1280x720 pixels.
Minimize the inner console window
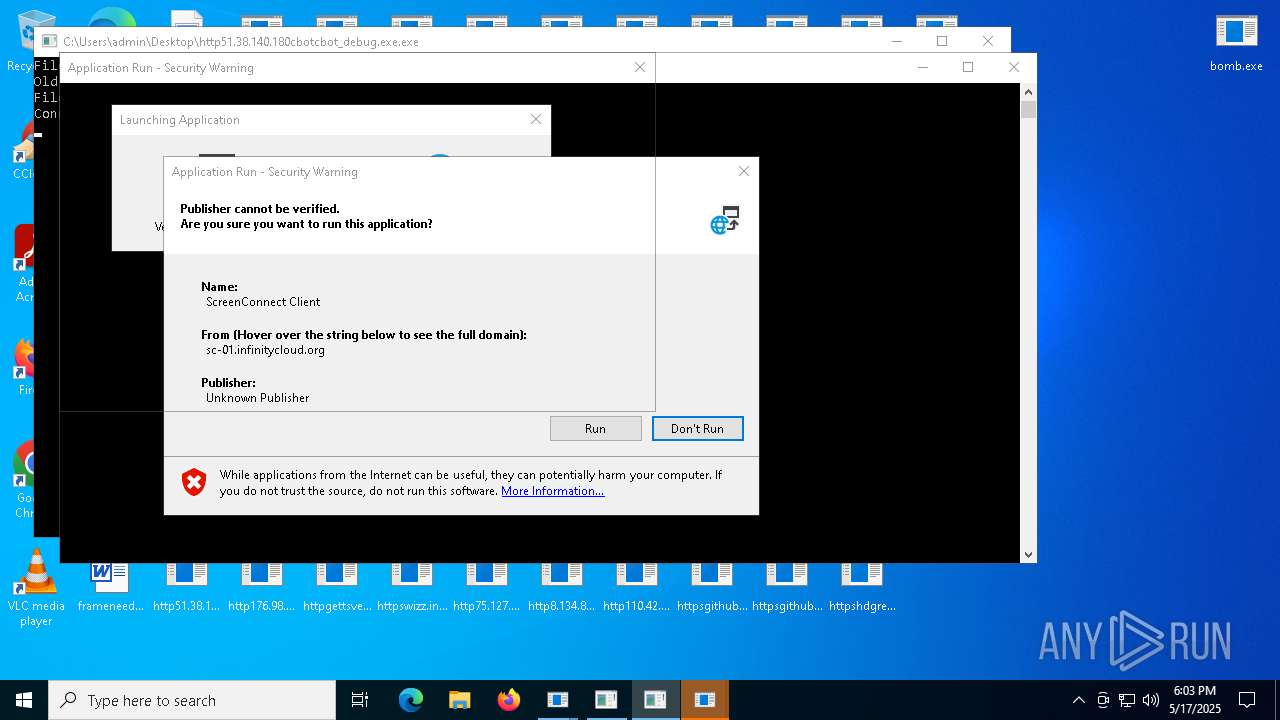[922, 67]
